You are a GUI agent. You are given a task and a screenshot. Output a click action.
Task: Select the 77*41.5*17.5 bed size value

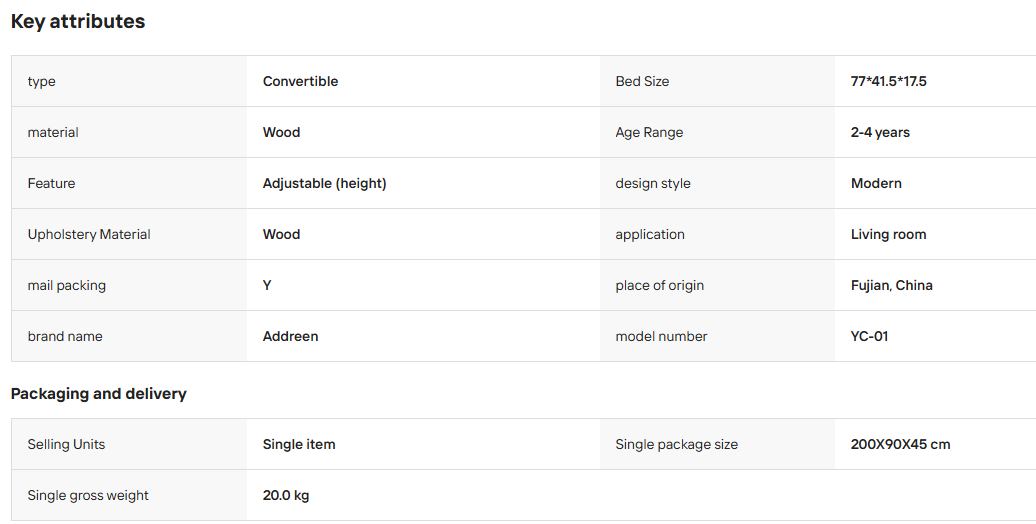tap(889, 81)
